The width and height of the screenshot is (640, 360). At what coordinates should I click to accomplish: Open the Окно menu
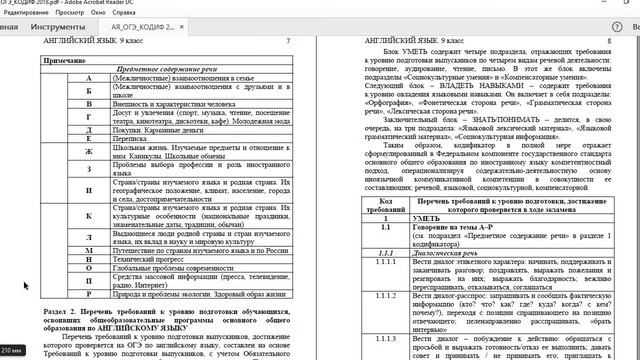click(x=98, y=13)
